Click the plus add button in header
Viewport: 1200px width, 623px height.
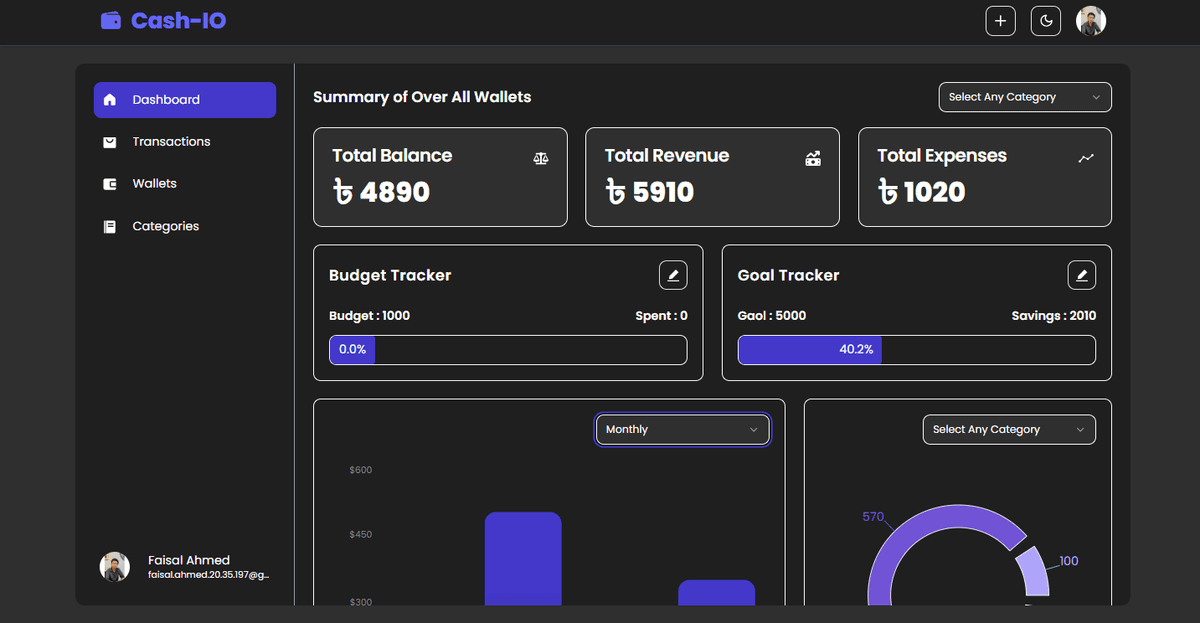[x=1000, y=21]
